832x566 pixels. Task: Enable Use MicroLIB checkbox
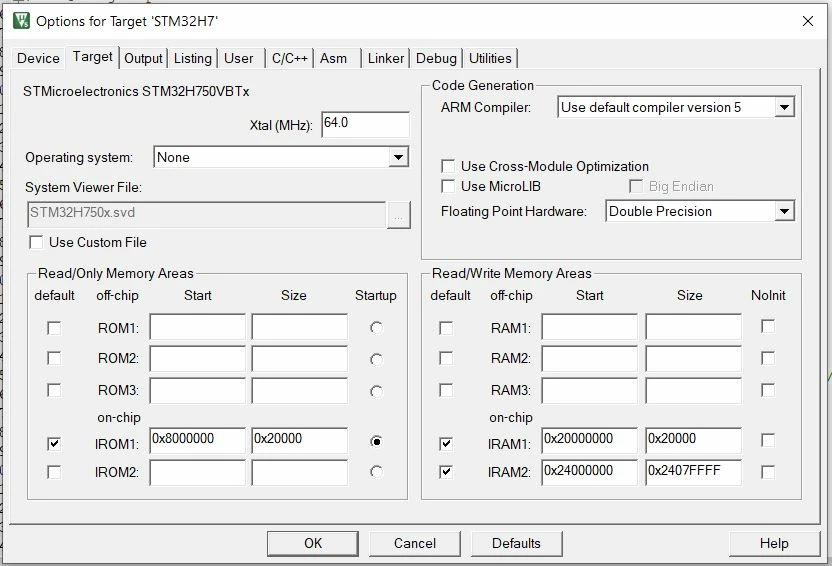448,186
